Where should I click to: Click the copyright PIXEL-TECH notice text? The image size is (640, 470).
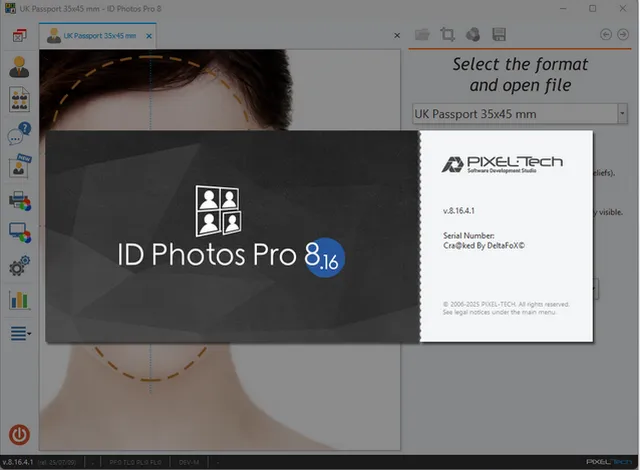(x=506, y=308)
